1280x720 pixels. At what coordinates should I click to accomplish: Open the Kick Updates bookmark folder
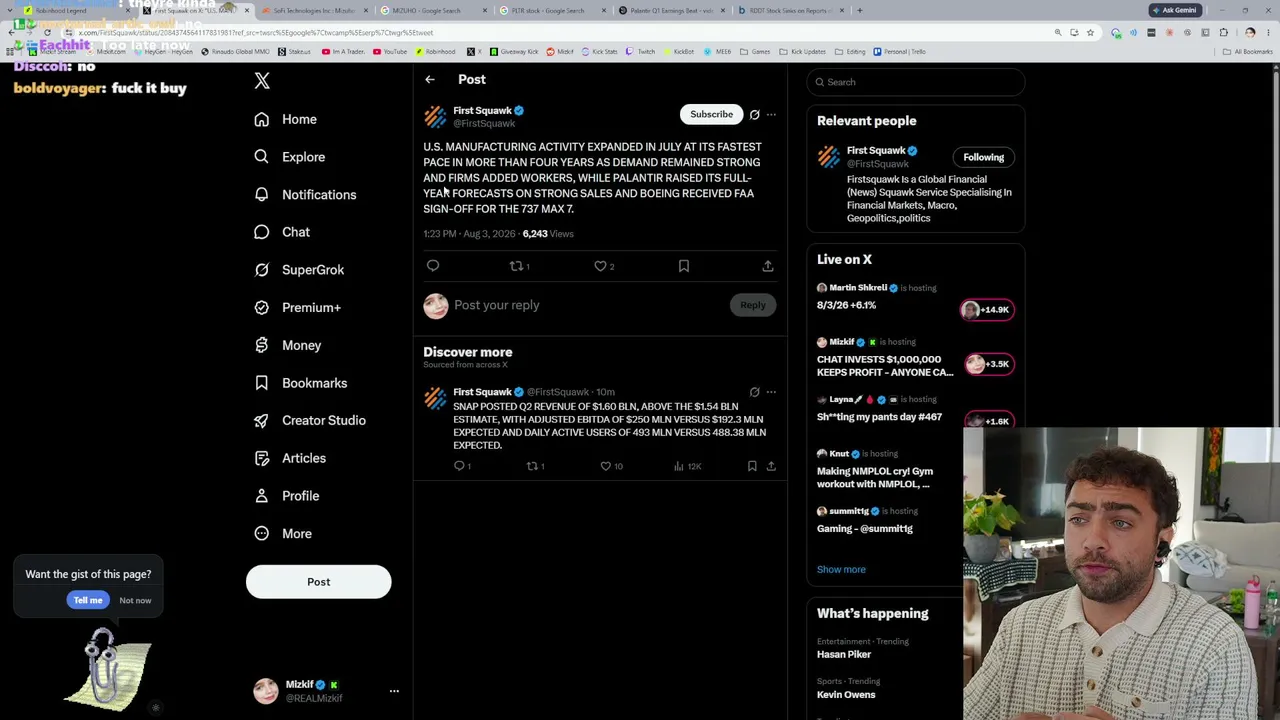click(x=803, y=52)
